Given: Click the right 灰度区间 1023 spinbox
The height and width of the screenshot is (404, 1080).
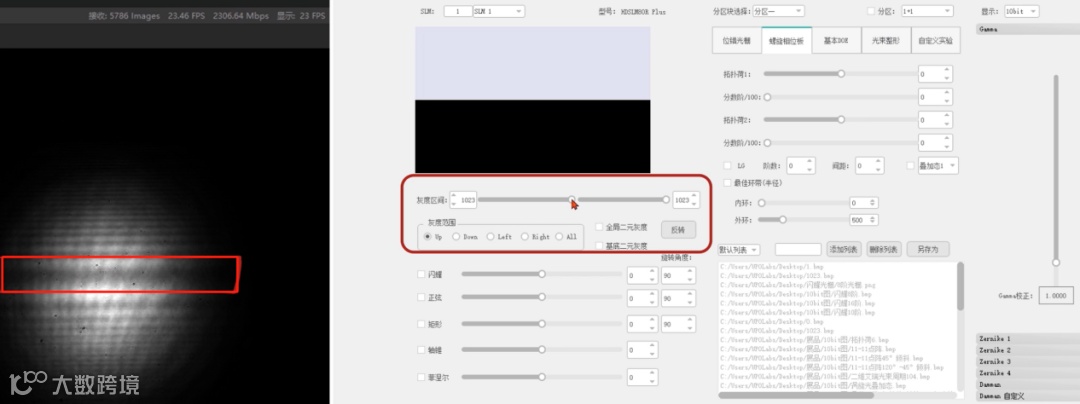Looking at the screenshot, I should tap(686, 200).
